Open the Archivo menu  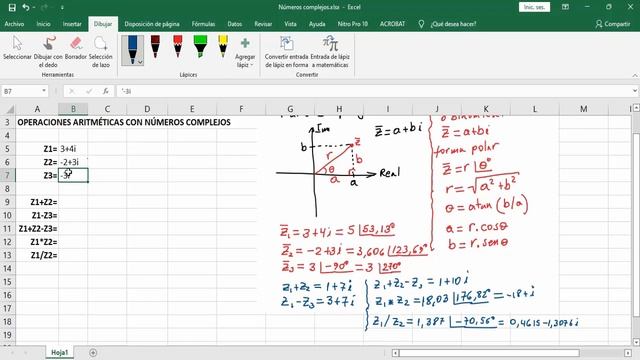[14, 24]
